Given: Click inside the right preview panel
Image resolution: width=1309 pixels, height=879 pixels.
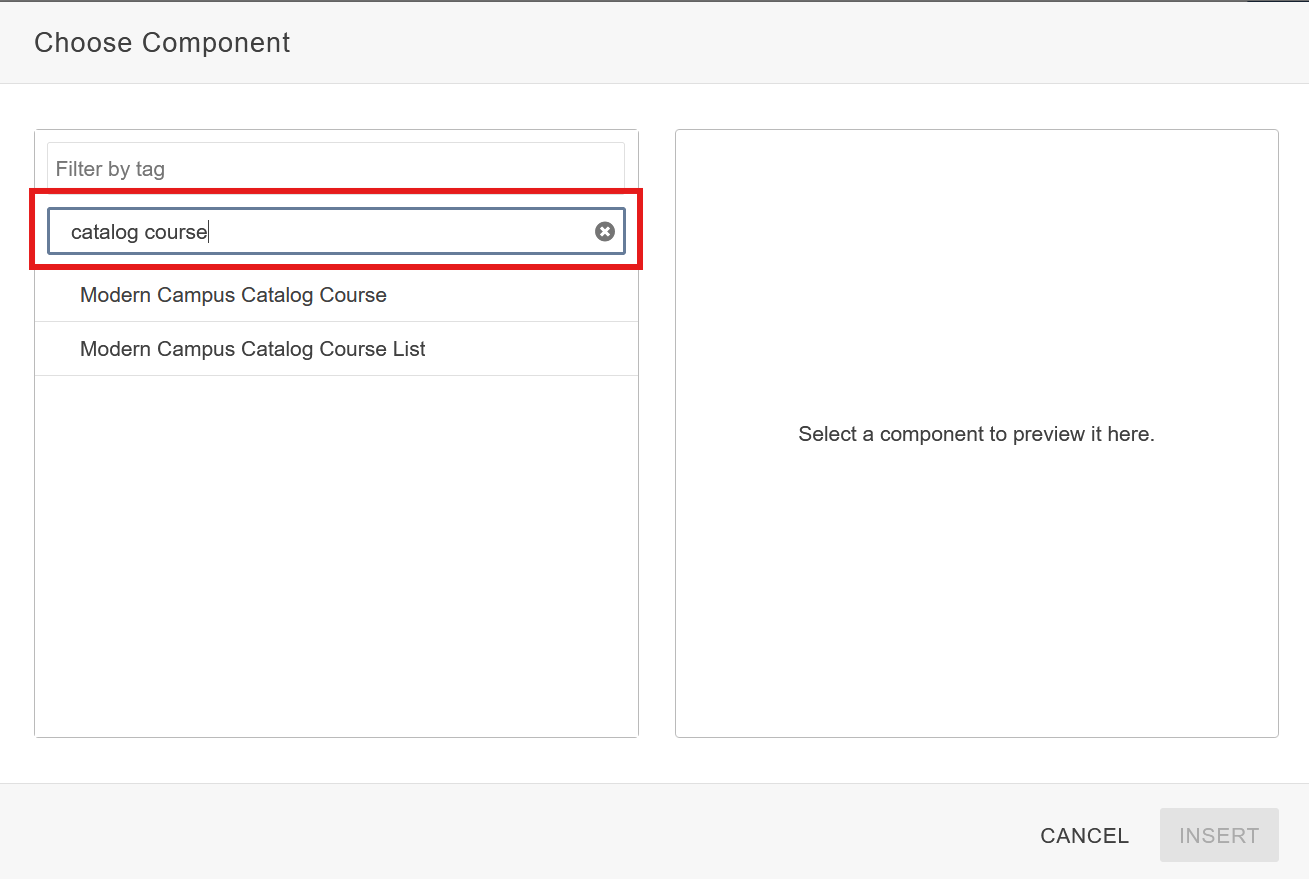Looking at the screenshot, I should (976, 600).
